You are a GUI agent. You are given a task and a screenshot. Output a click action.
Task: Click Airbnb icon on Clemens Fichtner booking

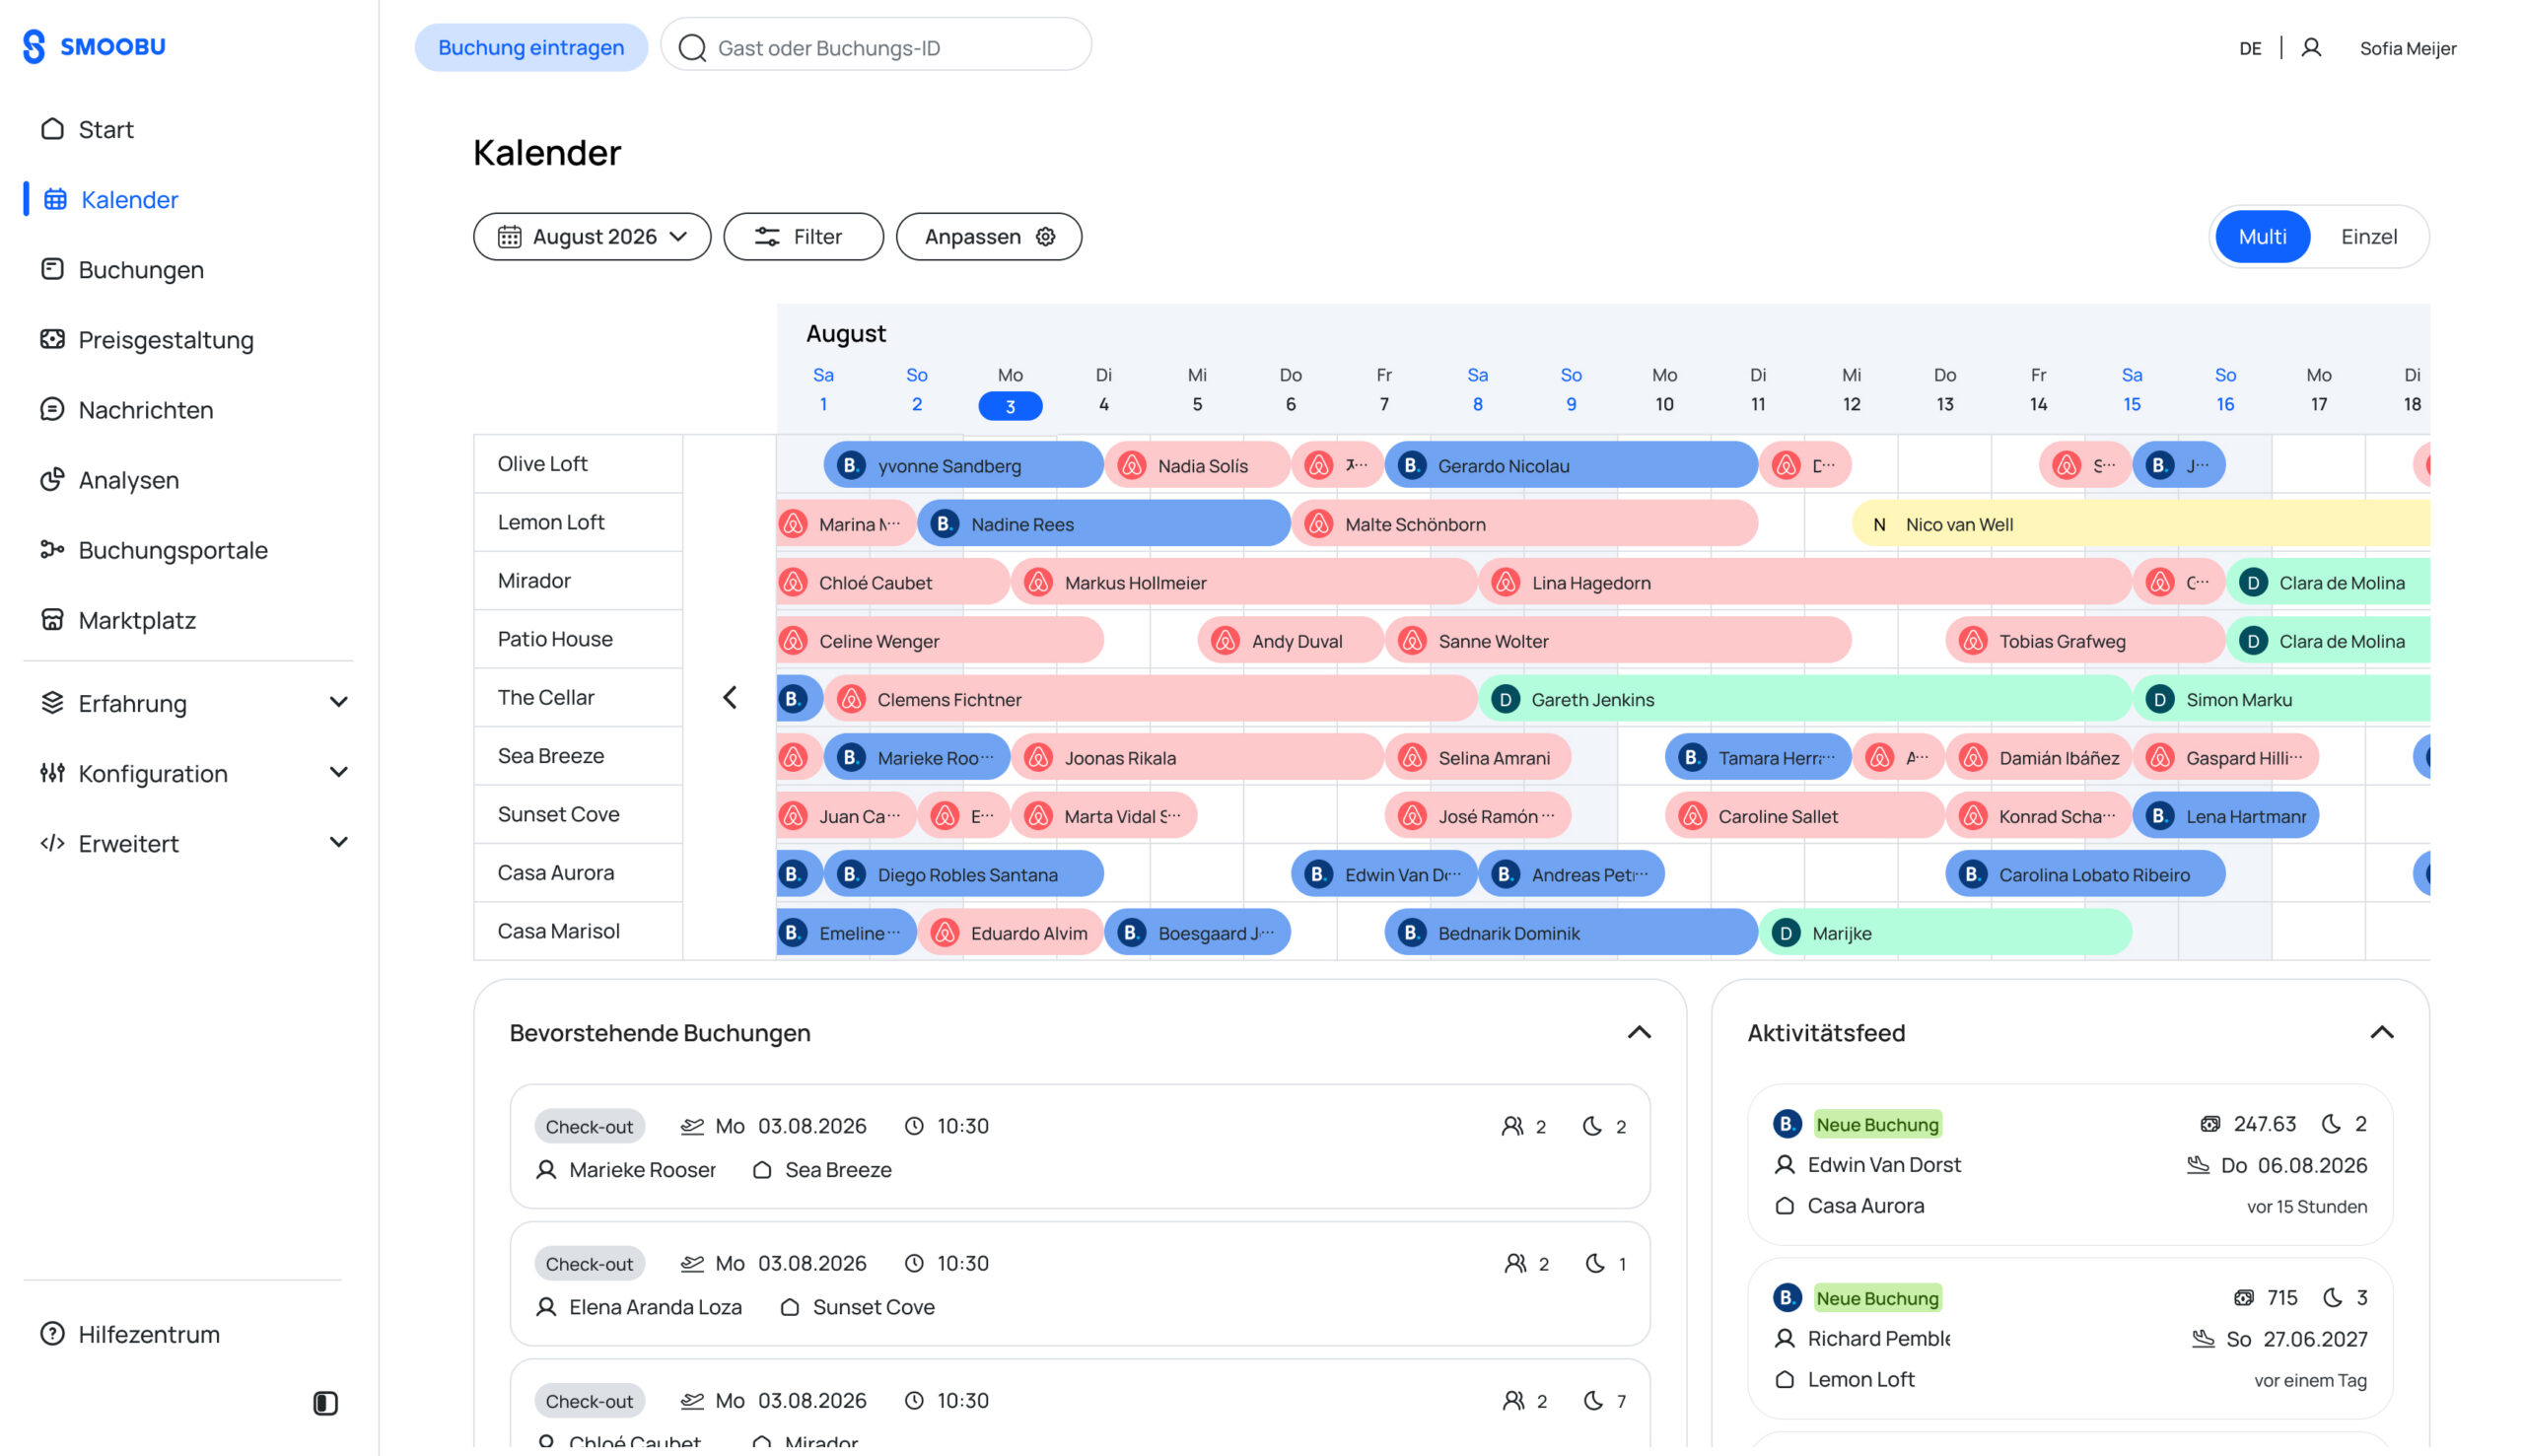(851, 700)
